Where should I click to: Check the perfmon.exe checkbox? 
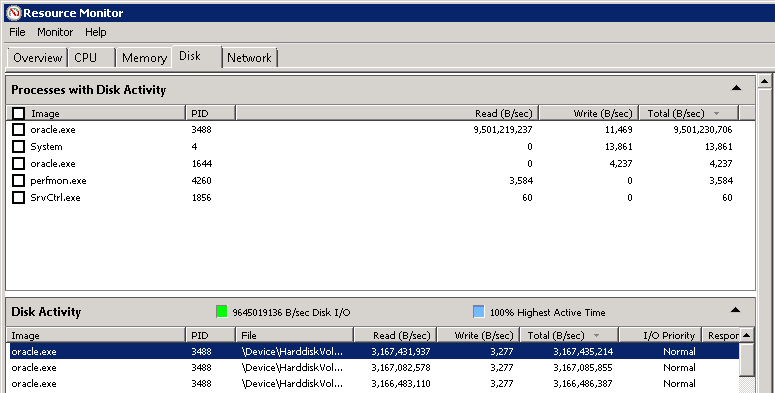18,180
